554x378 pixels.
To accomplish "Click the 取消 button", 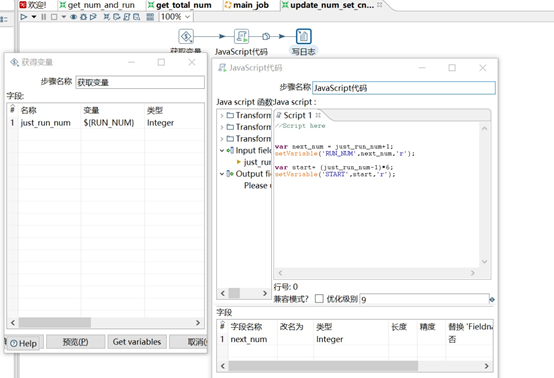I will [x=188, y=342].
